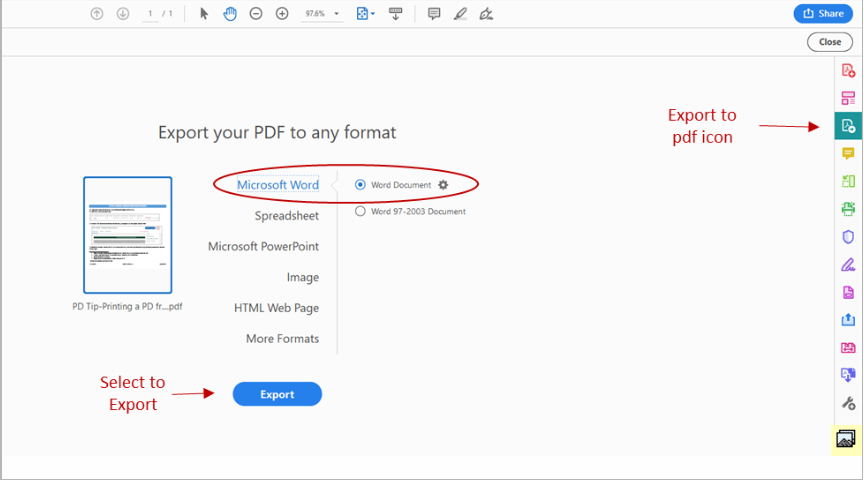The image size is (864, 480).
Task: Choose Image export format
Action: point(303,277)
